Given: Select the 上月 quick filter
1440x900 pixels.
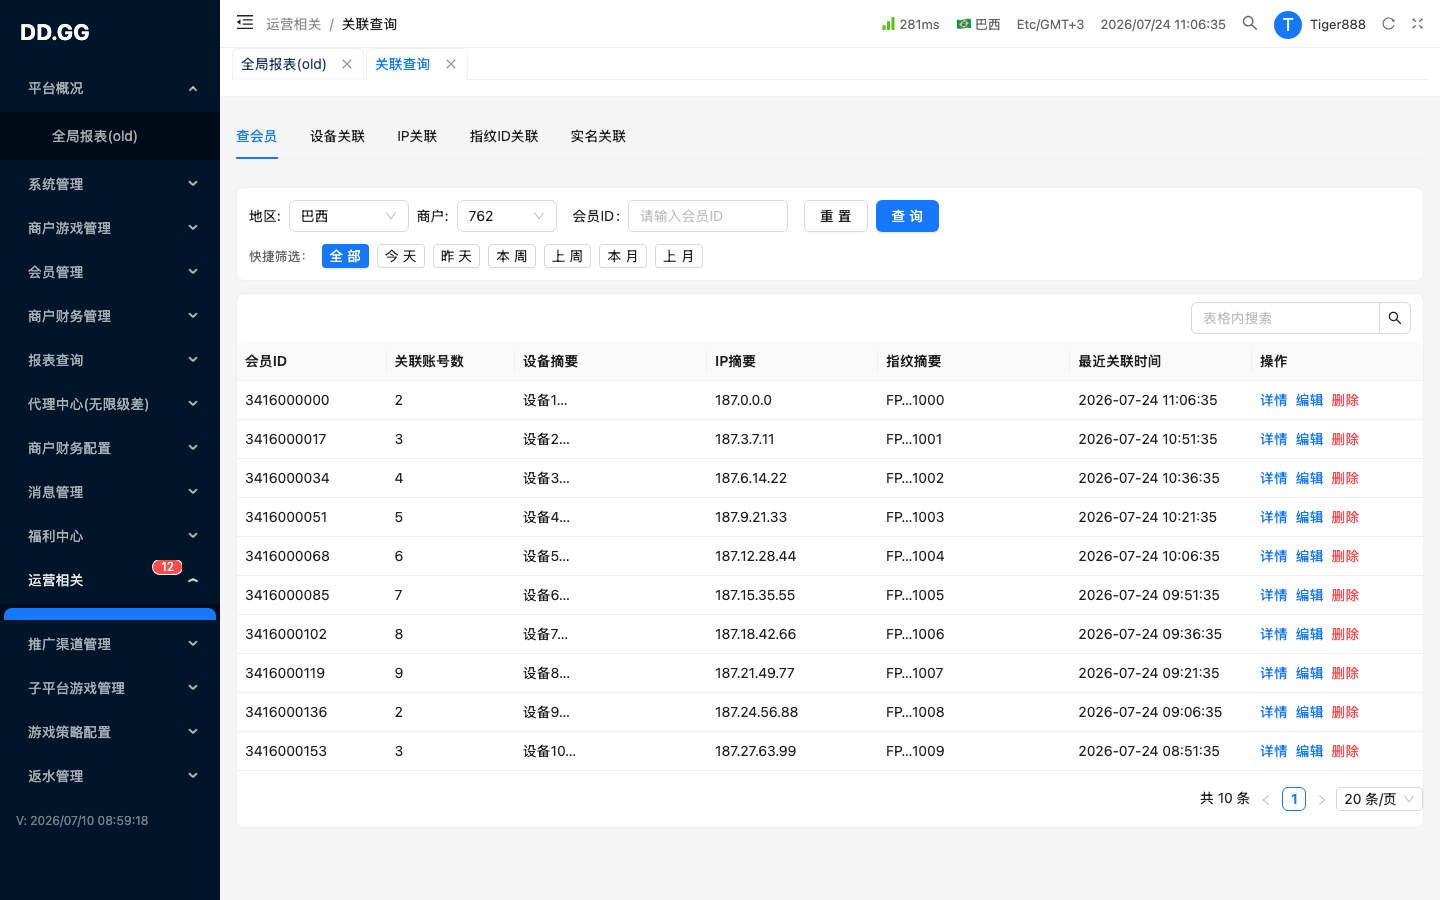Looking at the screenshot, I should pos(679,256).
